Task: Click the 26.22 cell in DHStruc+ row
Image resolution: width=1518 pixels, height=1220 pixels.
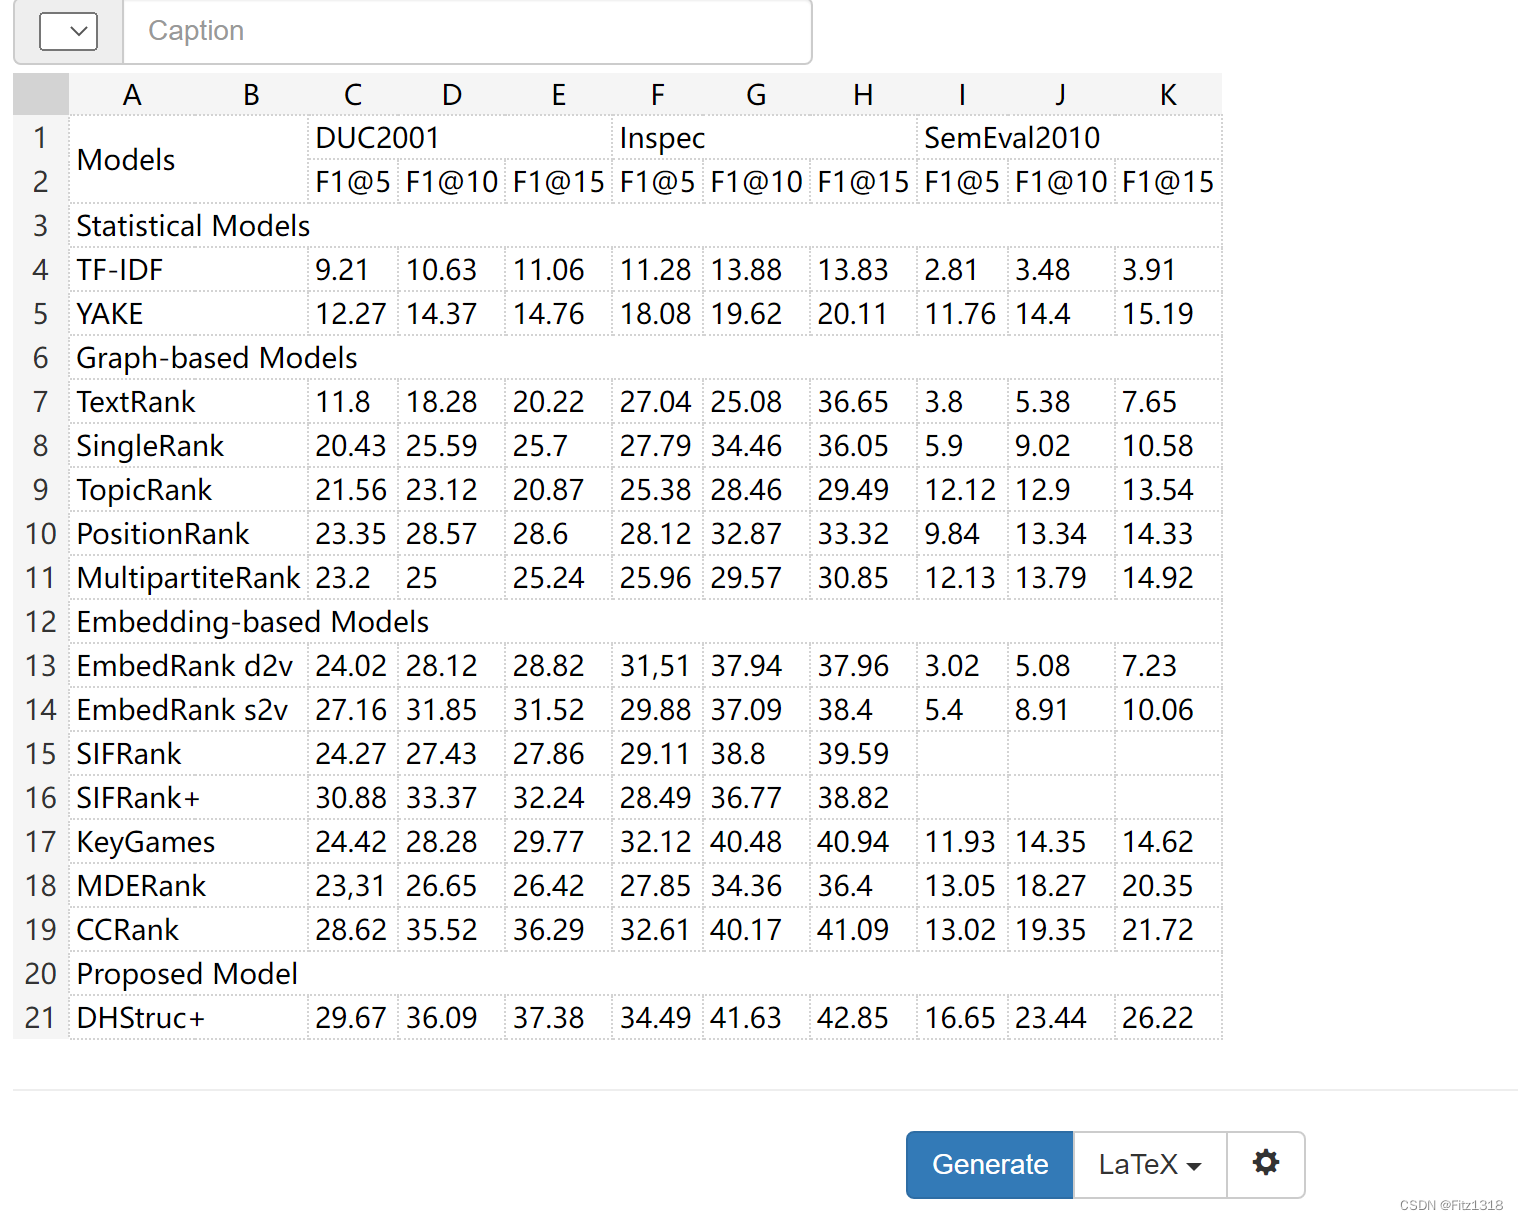Action: tap(1168, 1018)
